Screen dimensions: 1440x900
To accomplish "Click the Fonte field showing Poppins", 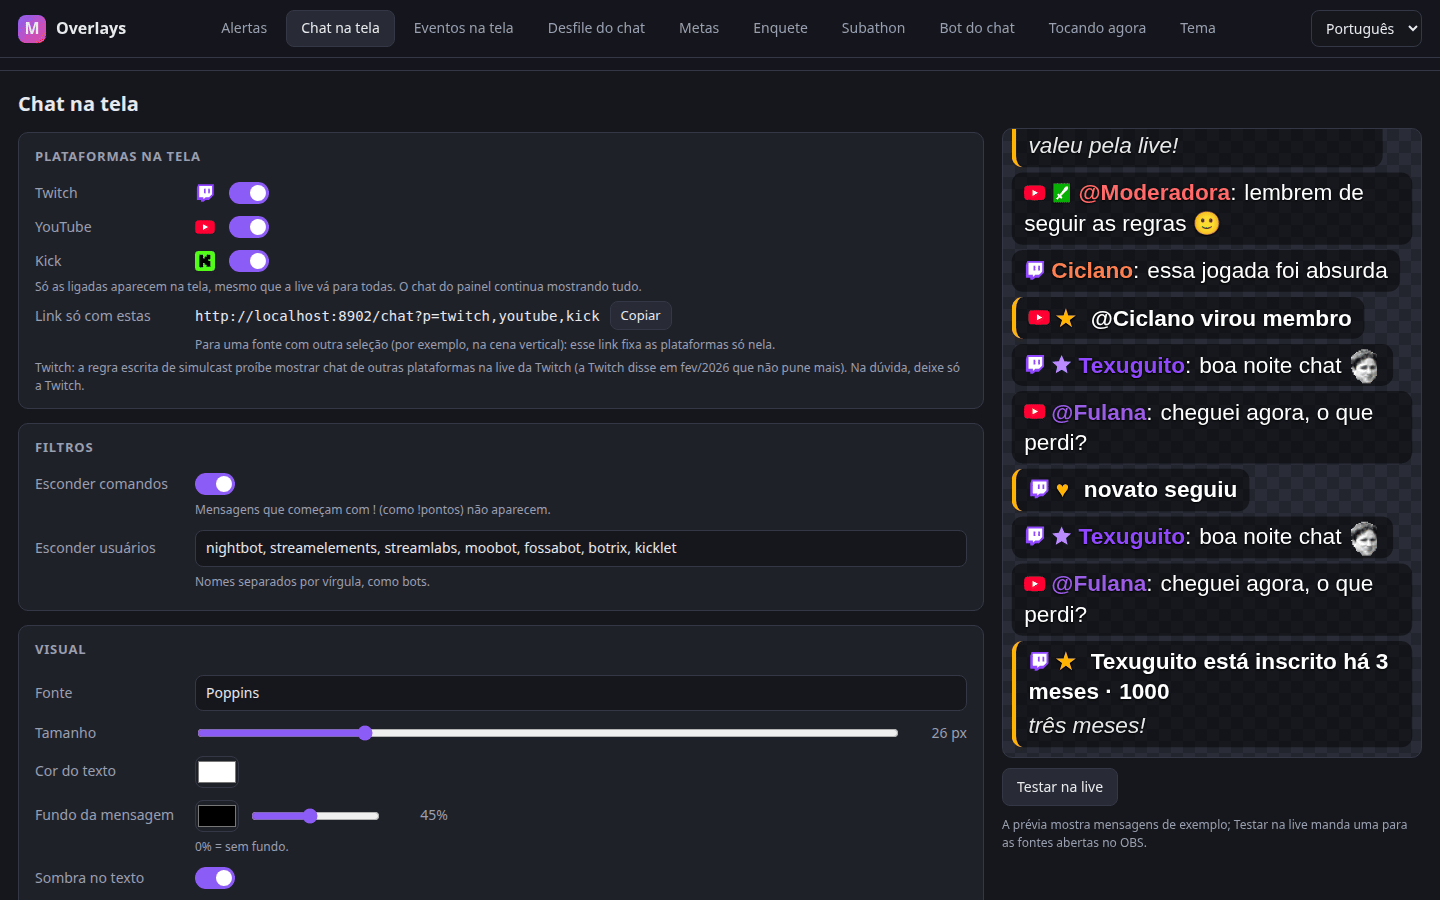I will [581, 693].
